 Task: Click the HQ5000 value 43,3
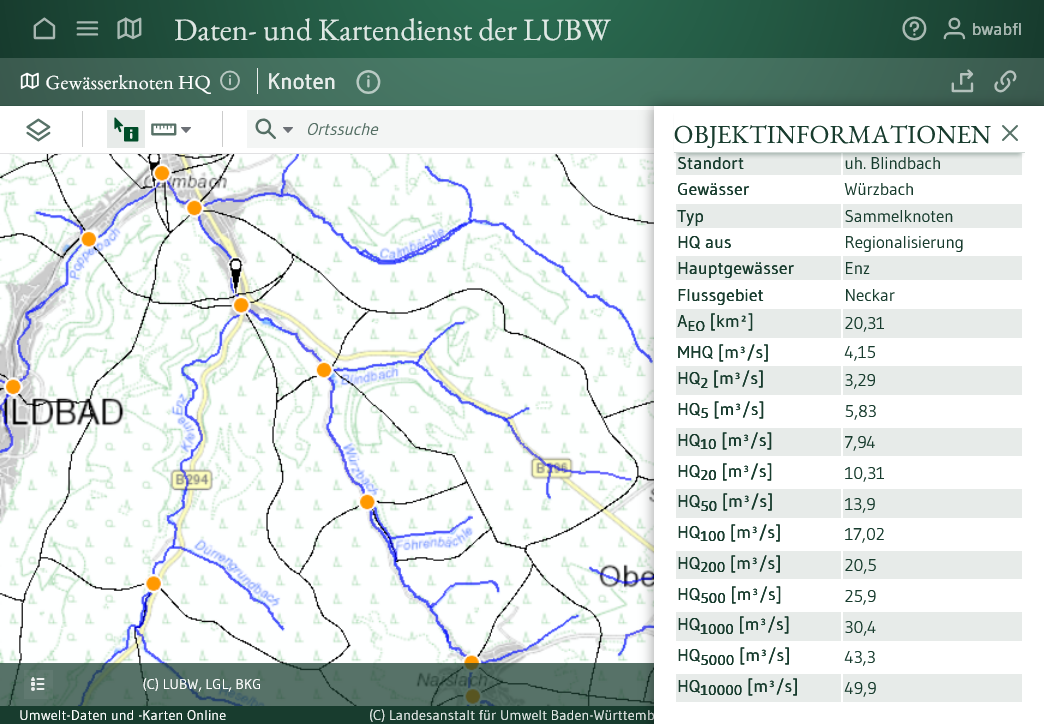[x=860, y=657]
